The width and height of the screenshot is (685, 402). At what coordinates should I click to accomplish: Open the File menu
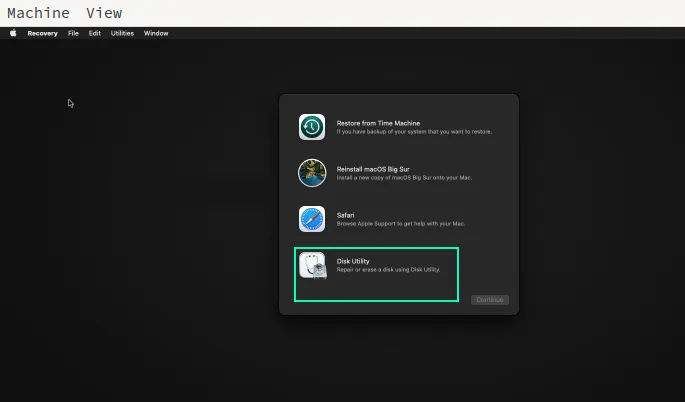pos(73,33)
